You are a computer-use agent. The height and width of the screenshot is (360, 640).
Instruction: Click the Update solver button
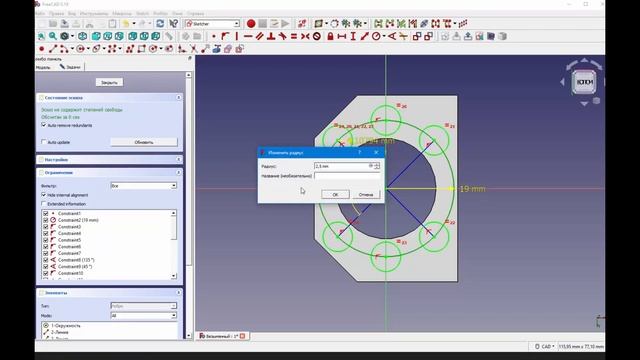tap(144, 142)
